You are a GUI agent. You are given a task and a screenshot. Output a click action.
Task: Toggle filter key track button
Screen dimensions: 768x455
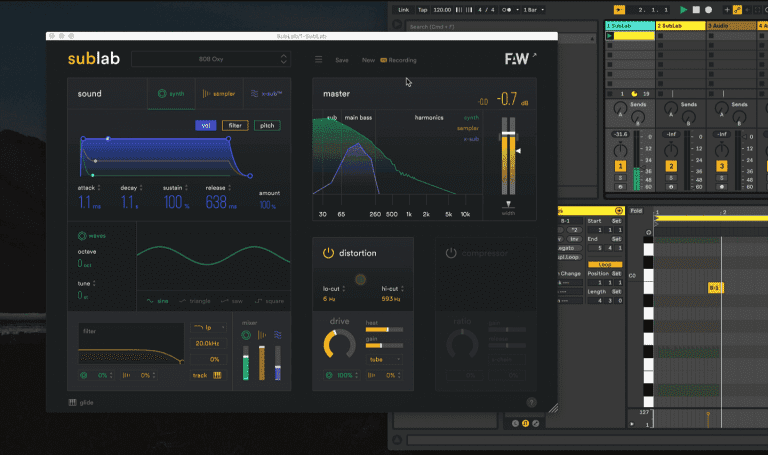pos(207,376)
